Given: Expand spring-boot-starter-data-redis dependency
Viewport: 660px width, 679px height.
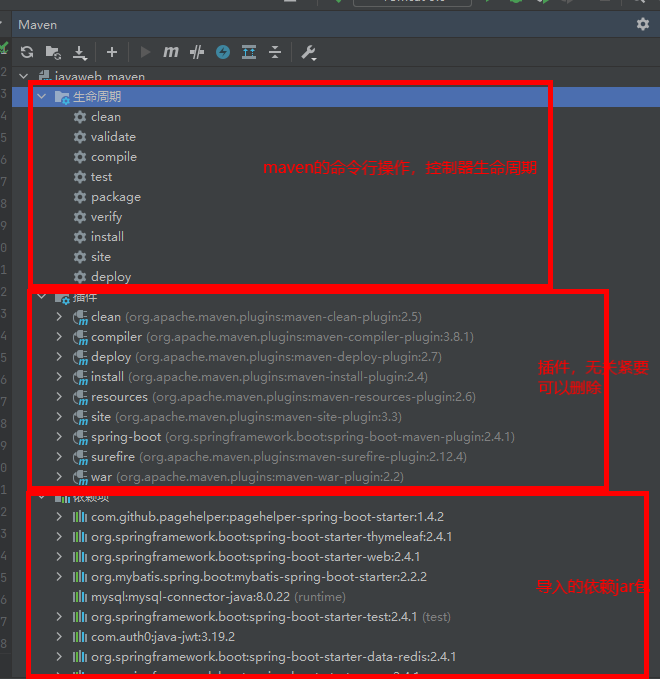Looking at the screenshot, I should (x=59, y=657).
